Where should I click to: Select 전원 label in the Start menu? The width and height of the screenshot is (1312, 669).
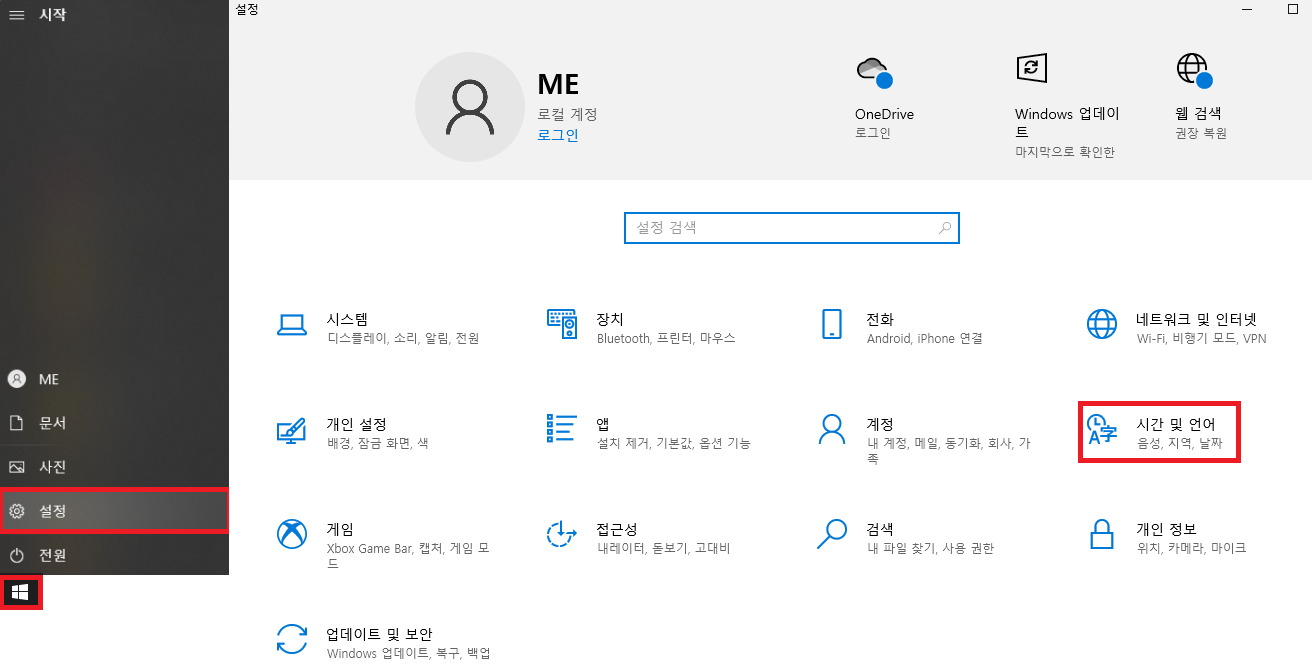pos(52,555)
